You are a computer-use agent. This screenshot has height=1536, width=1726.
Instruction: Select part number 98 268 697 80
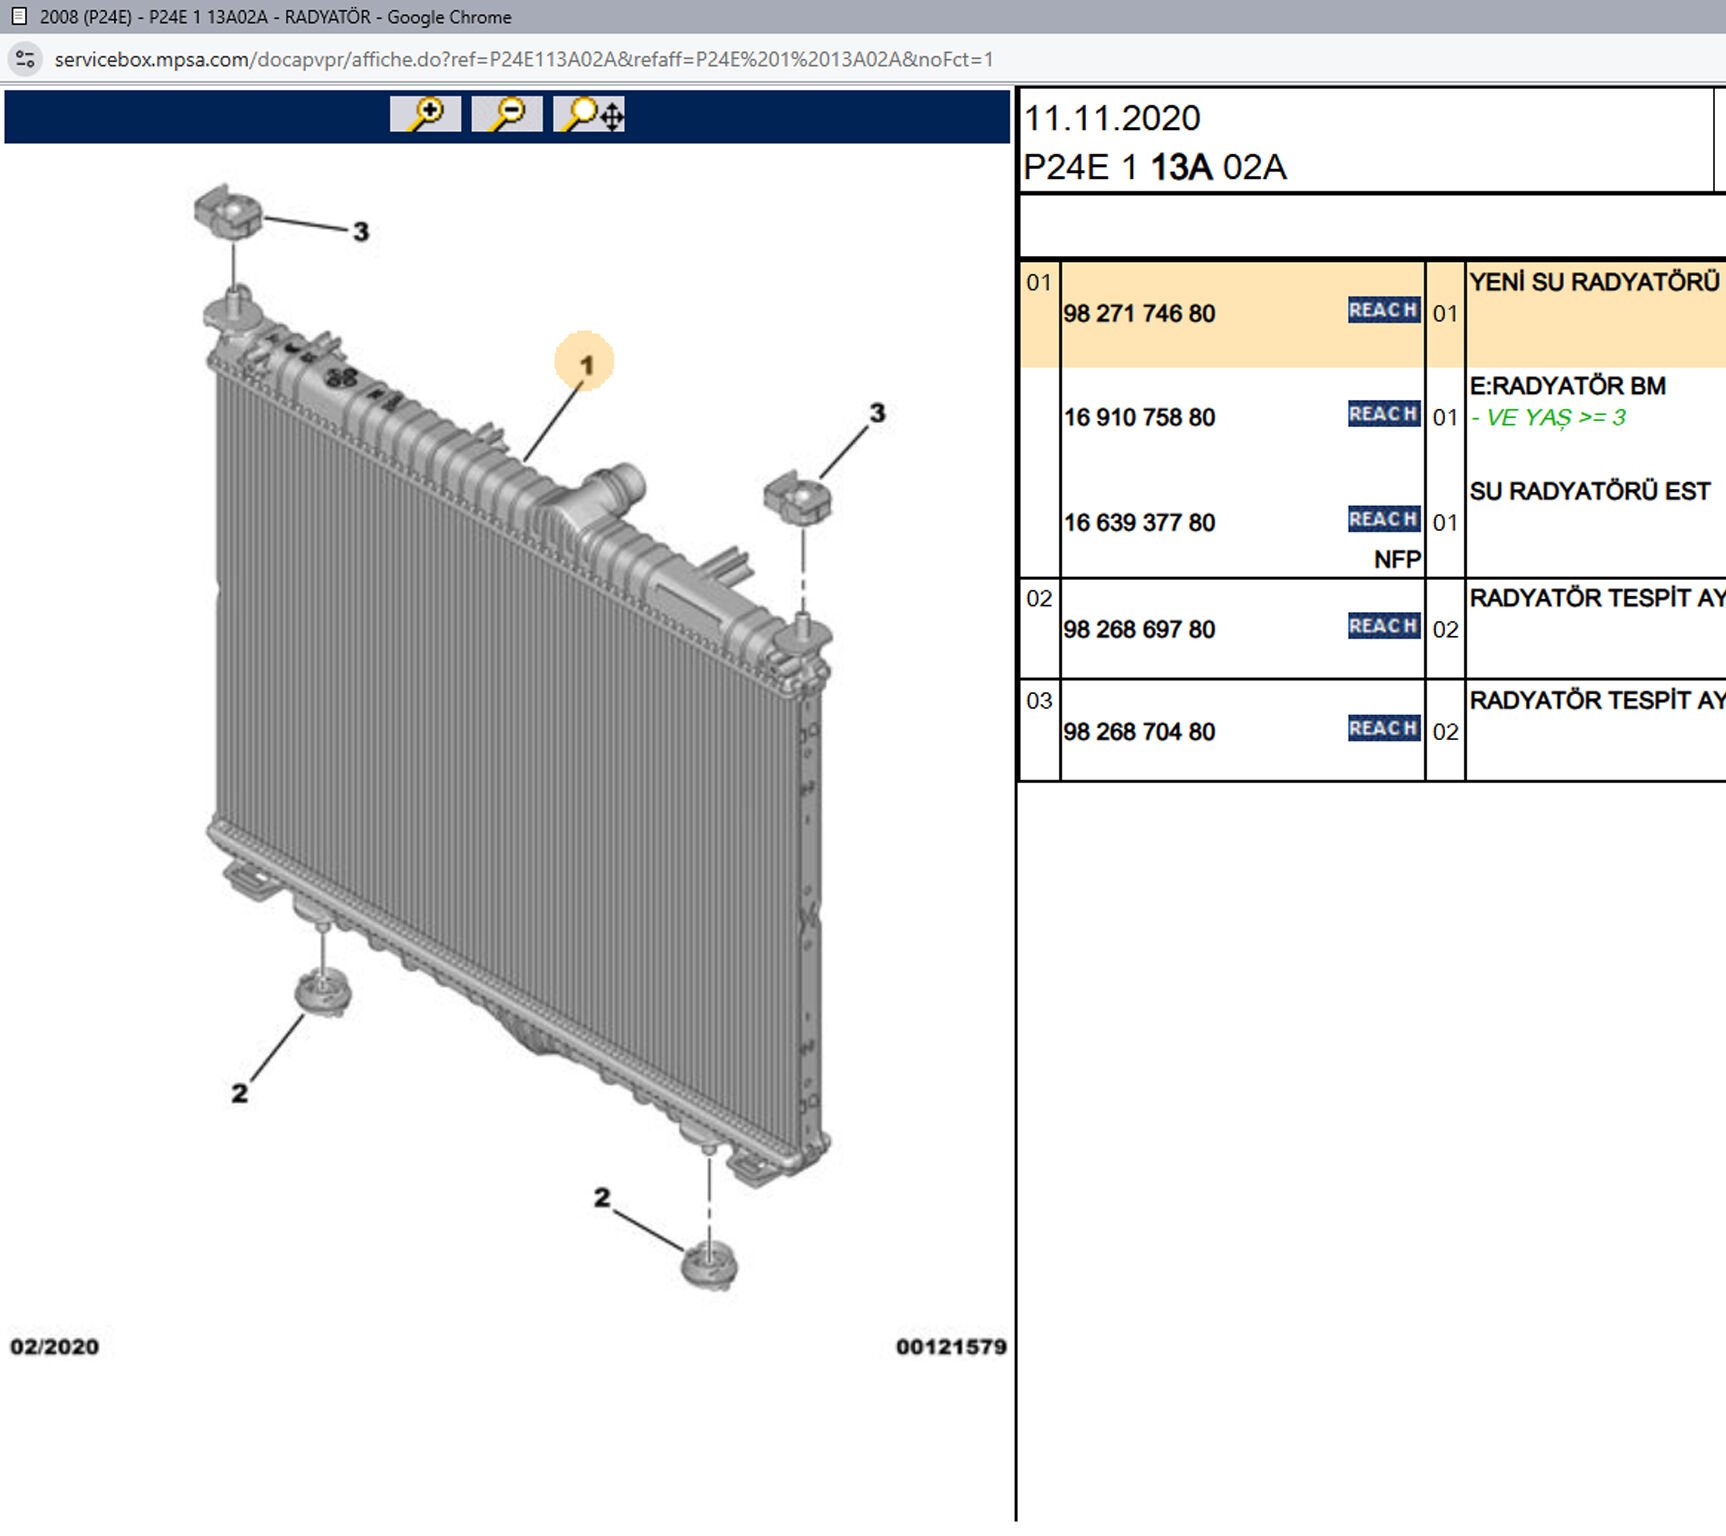point(1139,630)
